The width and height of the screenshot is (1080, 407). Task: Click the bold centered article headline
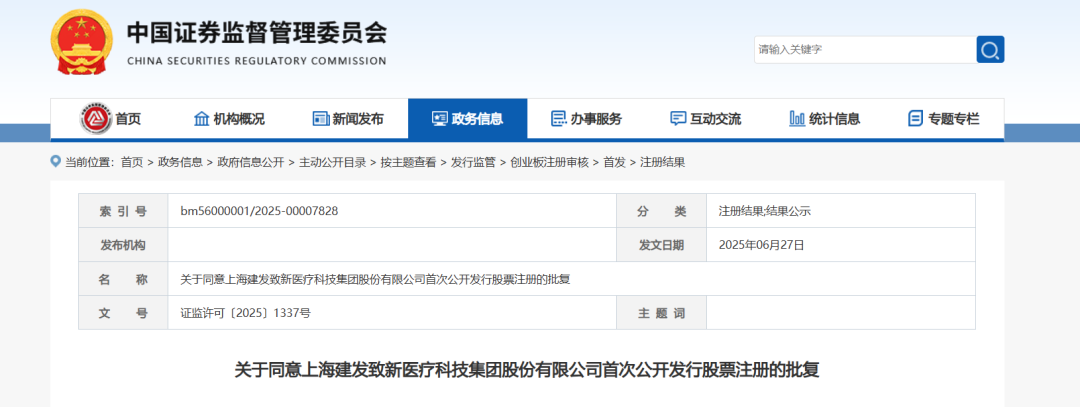click(x=527, y=370)
